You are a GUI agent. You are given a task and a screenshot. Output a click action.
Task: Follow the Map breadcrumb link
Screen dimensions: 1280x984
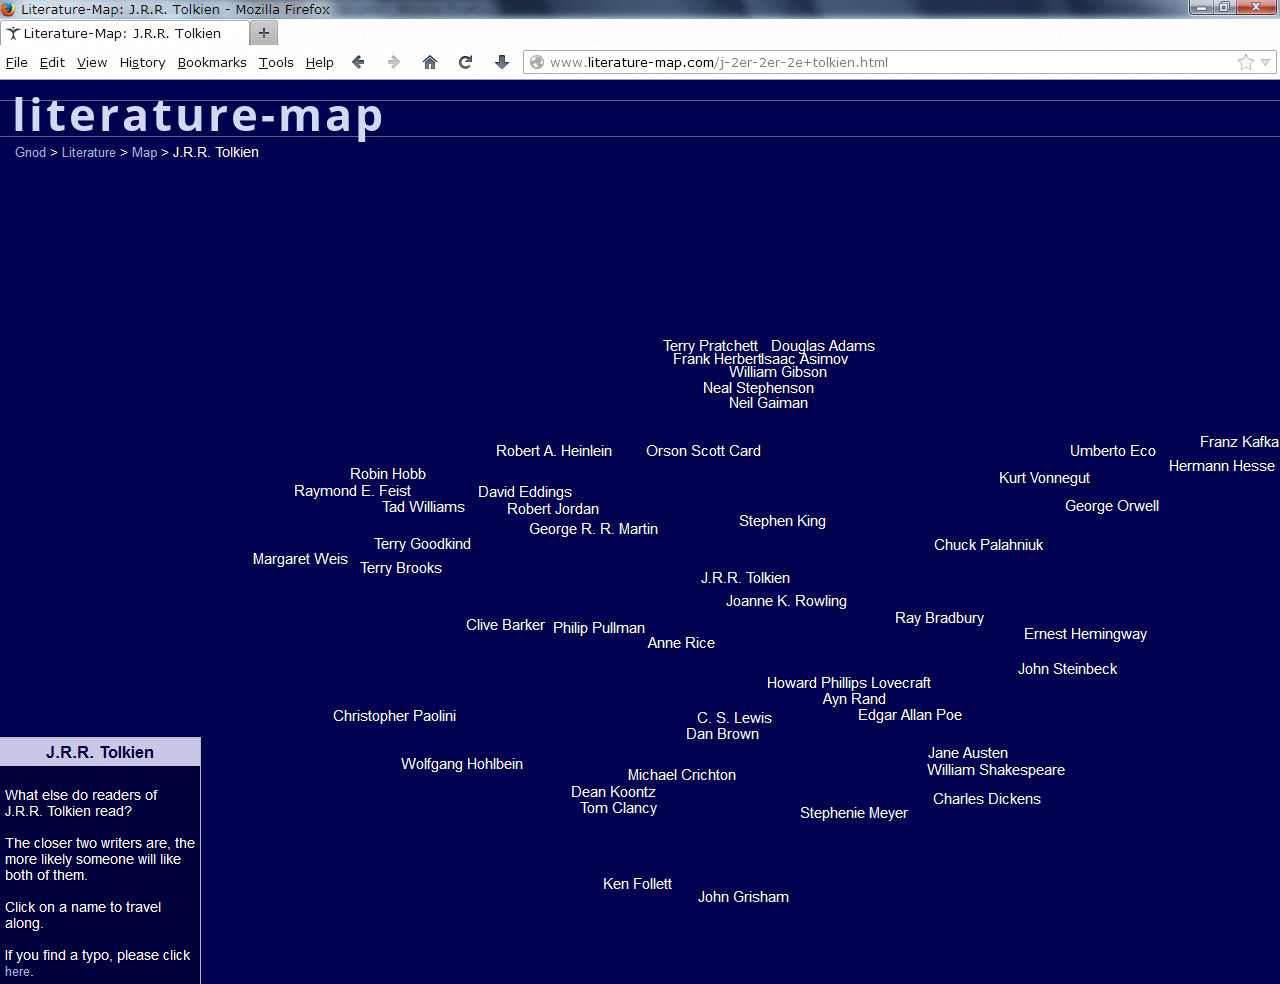[x=144, y=152]
